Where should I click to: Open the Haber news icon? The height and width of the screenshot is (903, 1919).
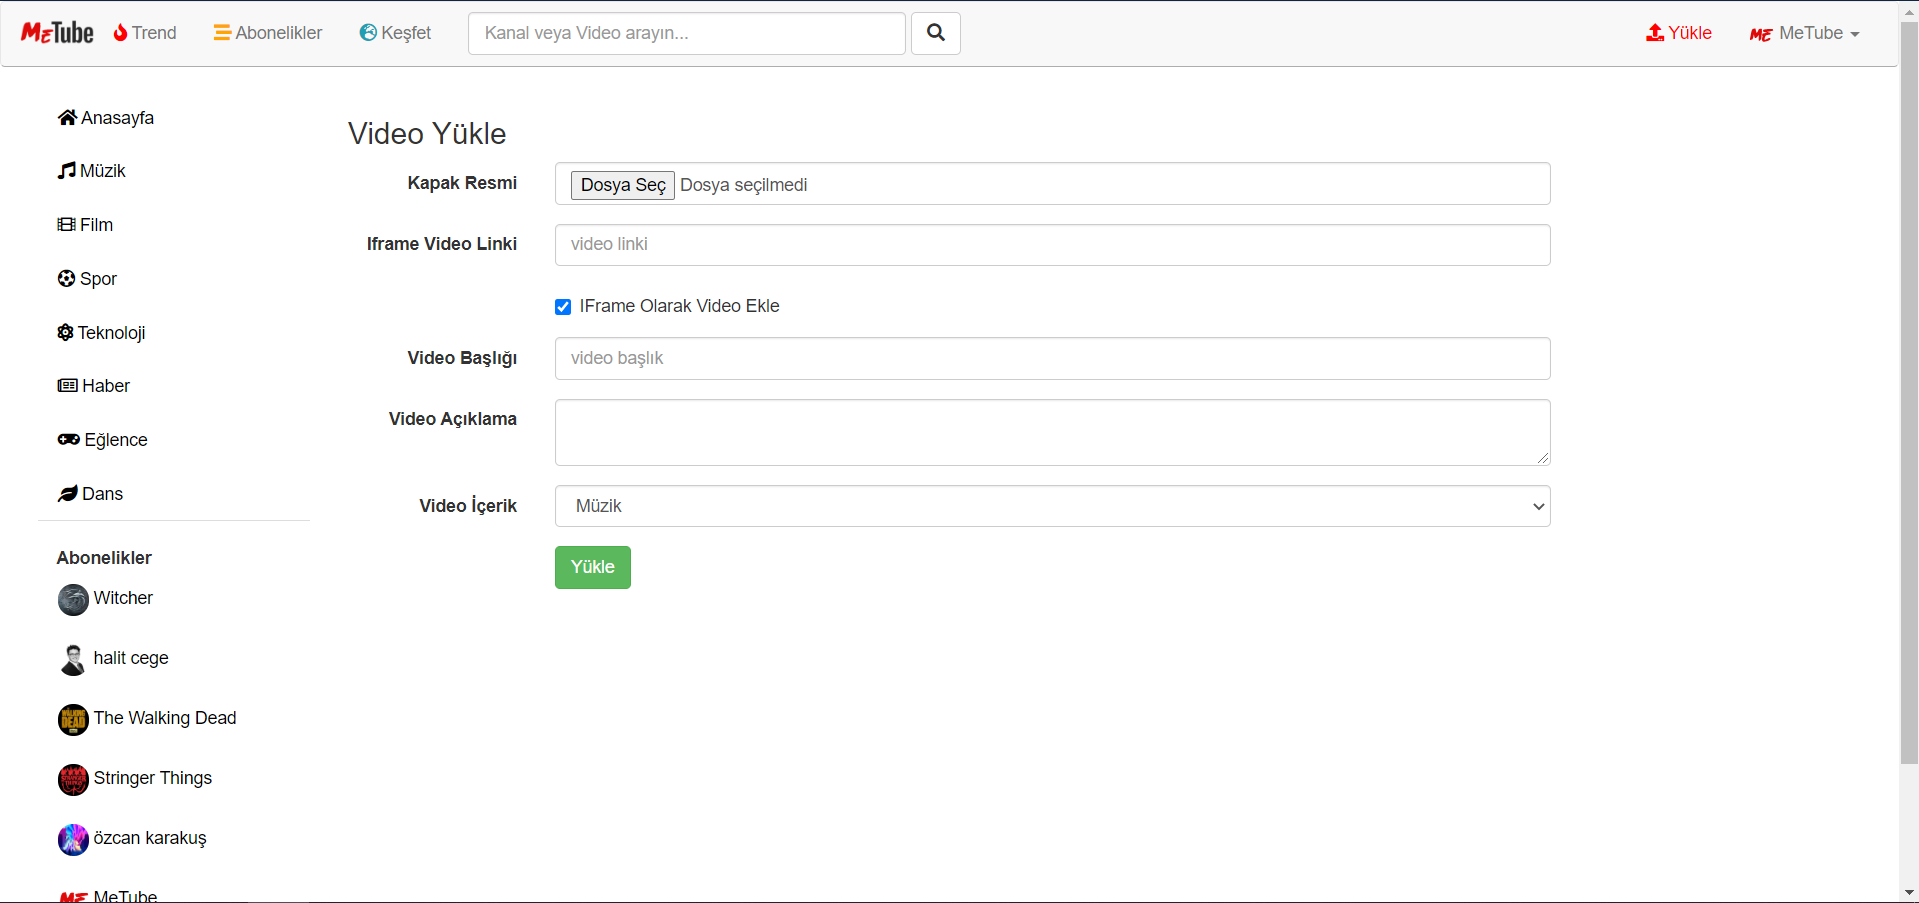(x=66, y=385)
